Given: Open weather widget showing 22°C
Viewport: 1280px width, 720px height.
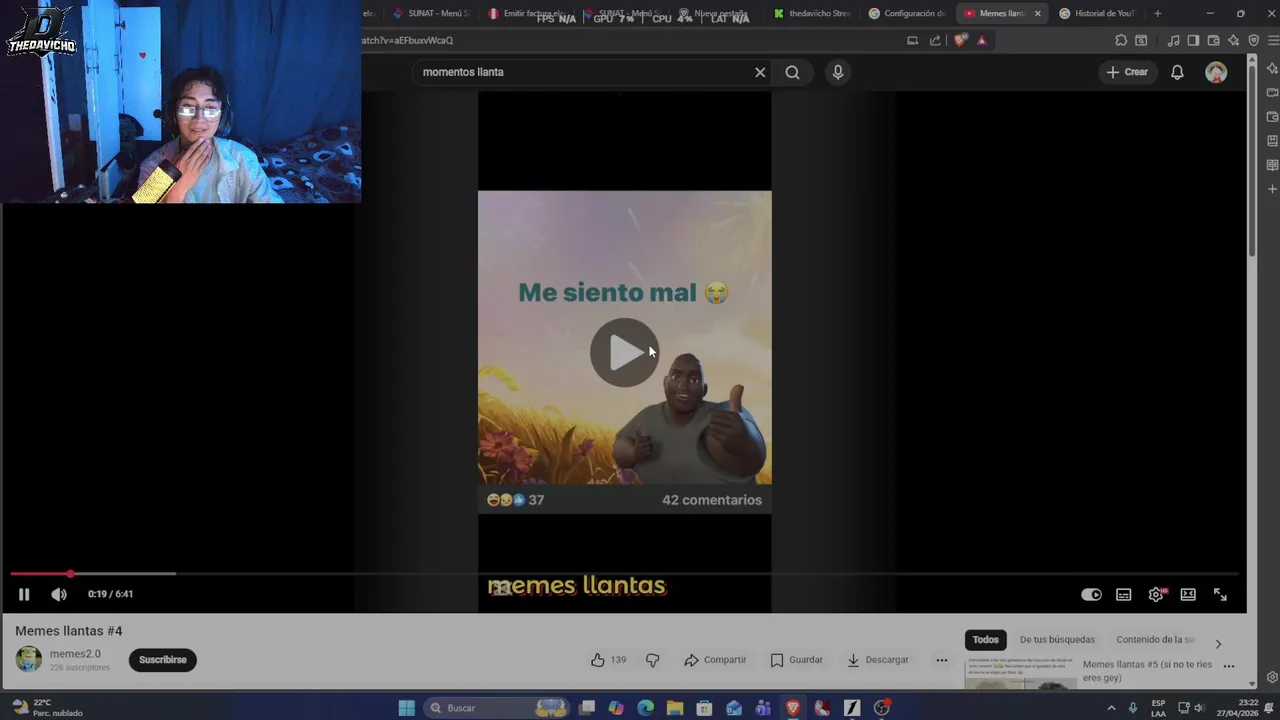Looking at the screenshot, I should (46, 708).
